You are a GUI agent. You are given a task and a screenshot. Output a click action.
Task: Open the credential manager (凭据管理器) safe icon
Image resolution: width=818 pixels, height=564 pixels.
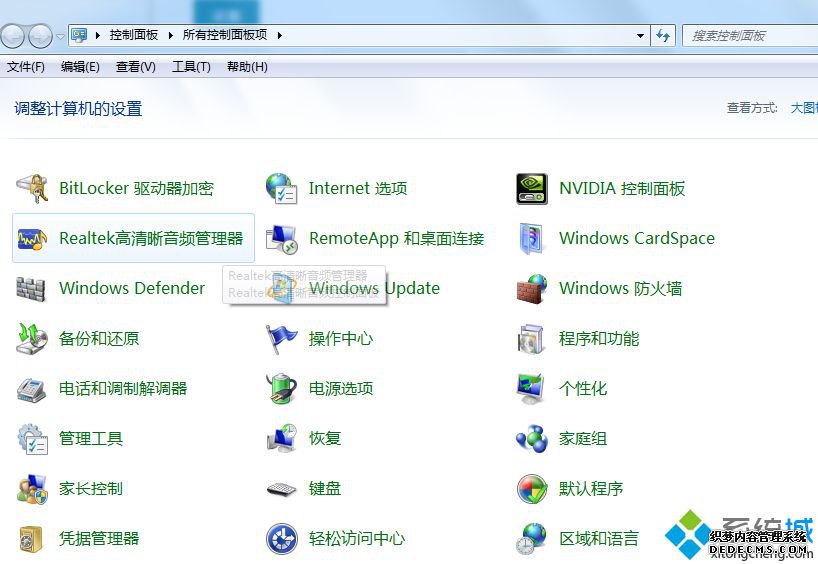coord(31,539)
